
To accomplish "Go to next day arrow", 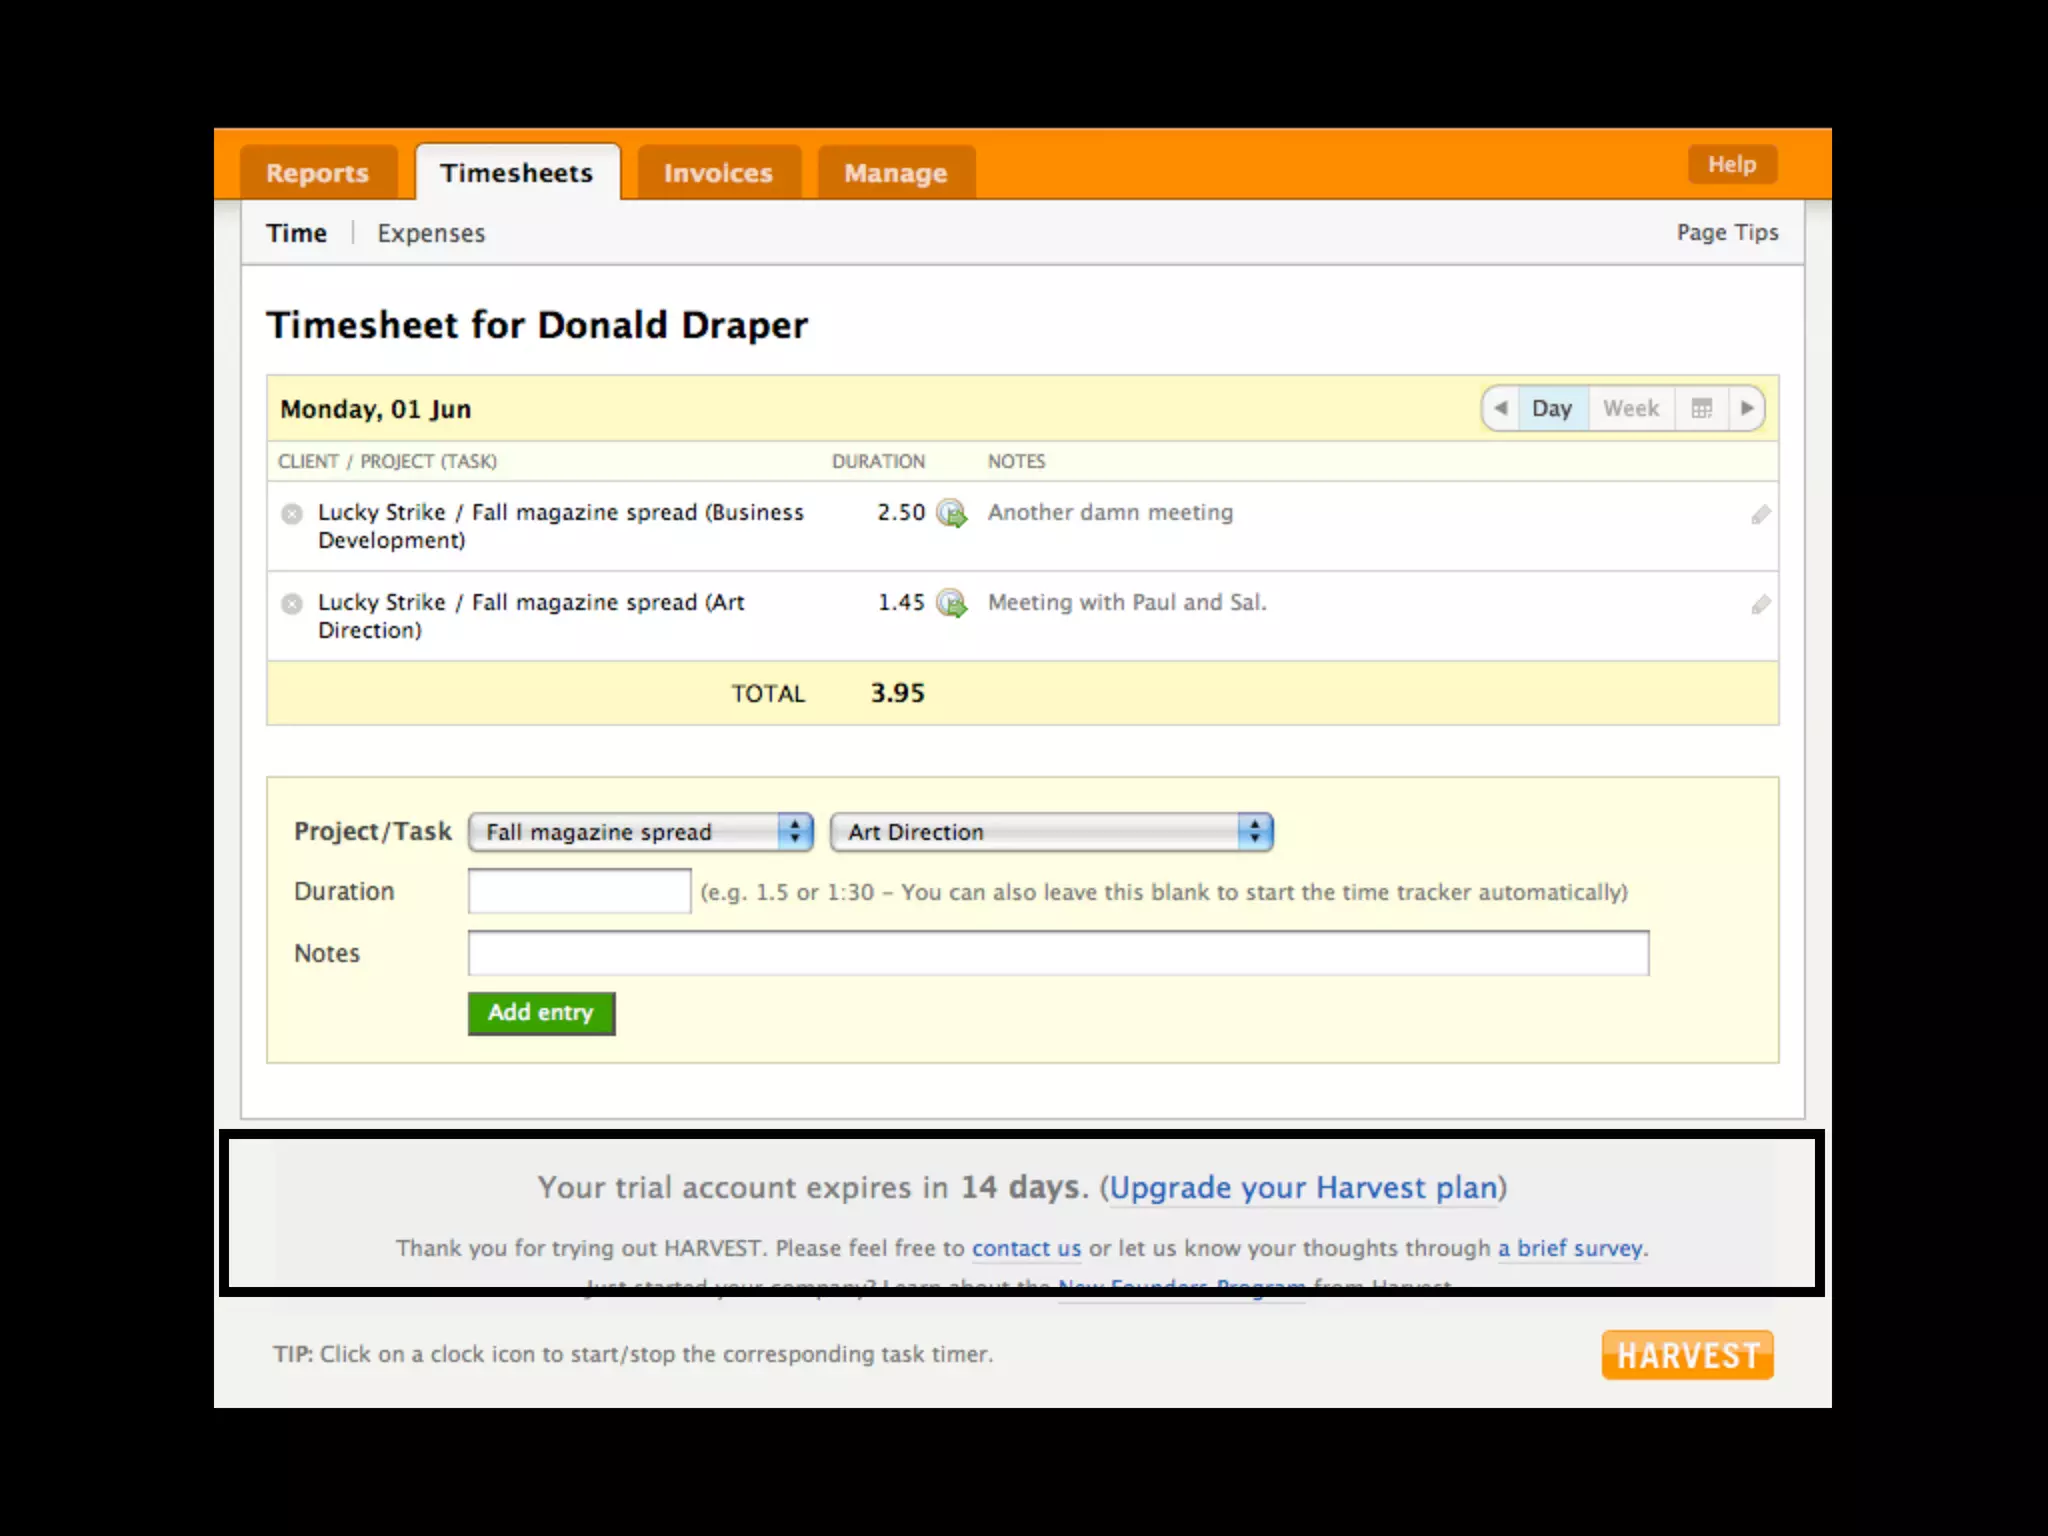I will (1746, 408).
